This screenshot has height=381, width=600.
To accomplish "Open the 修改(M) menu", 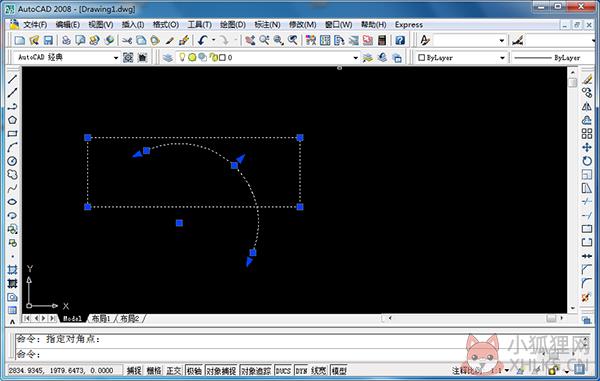I will click(302, 24).
